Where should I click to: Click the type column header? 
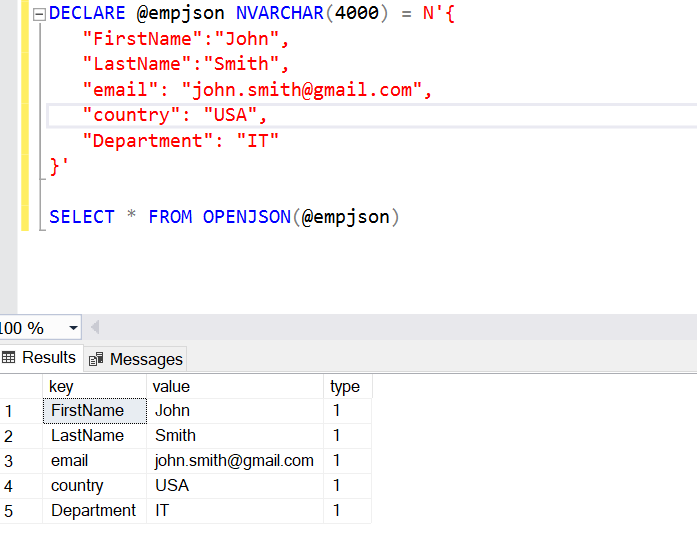[x=348, y=386]
